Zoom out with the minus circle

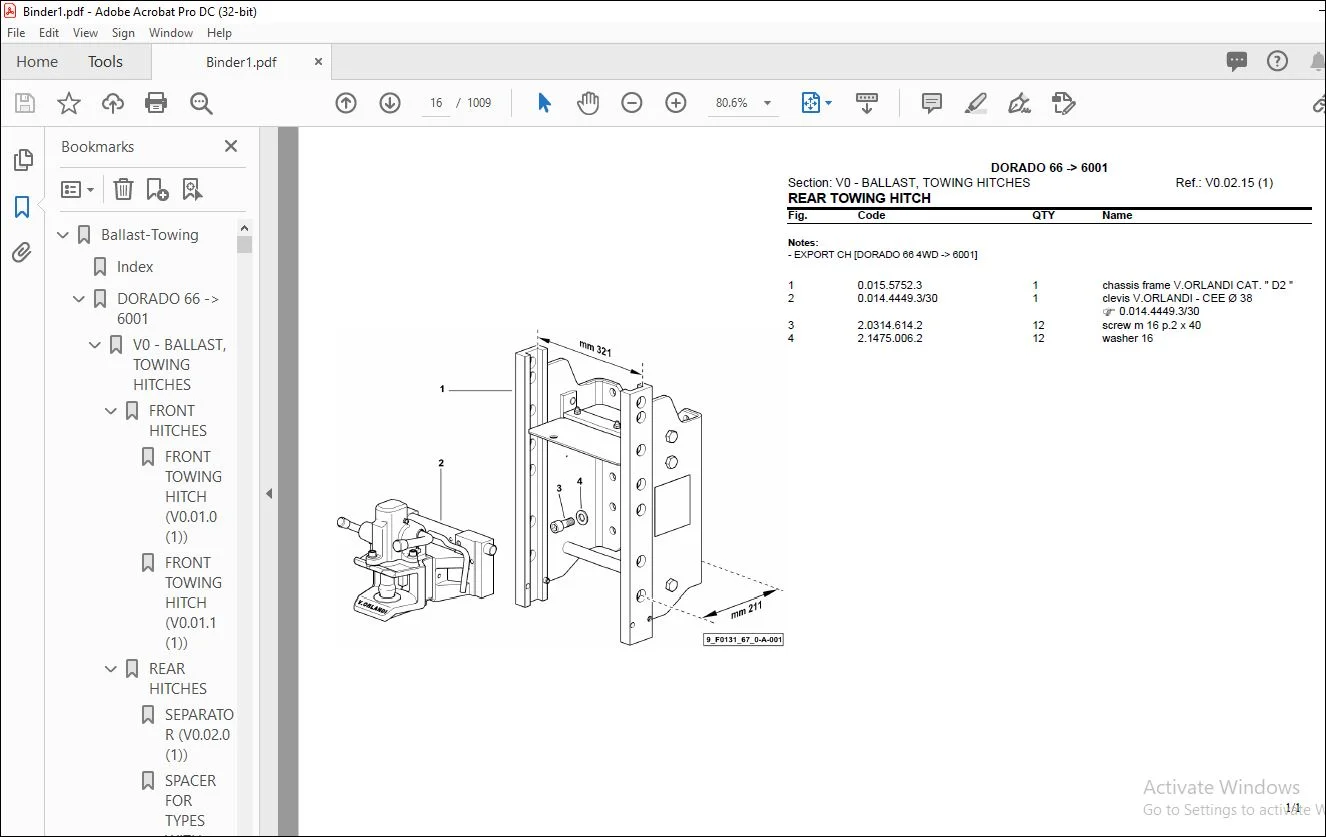(x=632, y=103)
